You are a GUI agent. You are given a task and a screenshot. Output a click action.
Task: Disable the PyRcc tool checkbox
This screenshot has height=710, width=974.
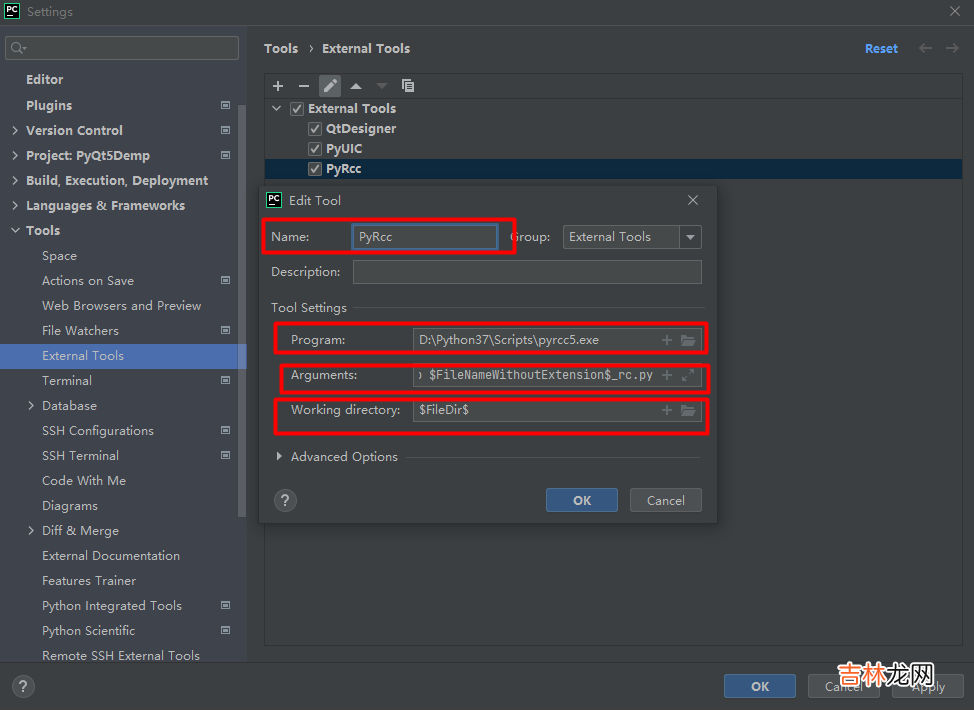pyautogui.click(x=315, y=169)
